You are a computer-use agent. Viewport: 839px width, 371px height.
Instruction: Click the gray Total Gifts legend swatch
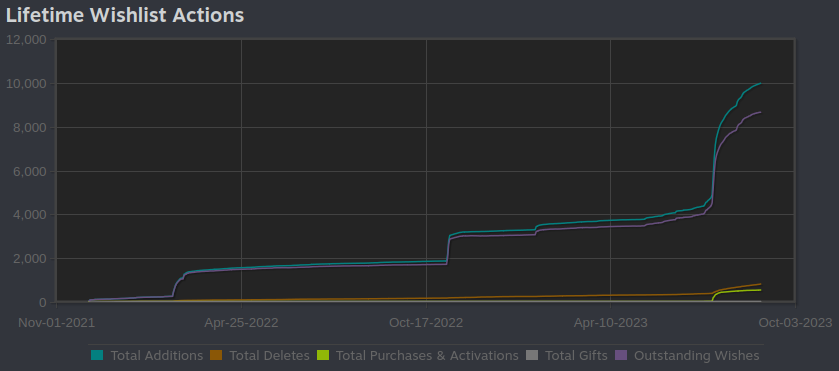[x=532, y=355]
